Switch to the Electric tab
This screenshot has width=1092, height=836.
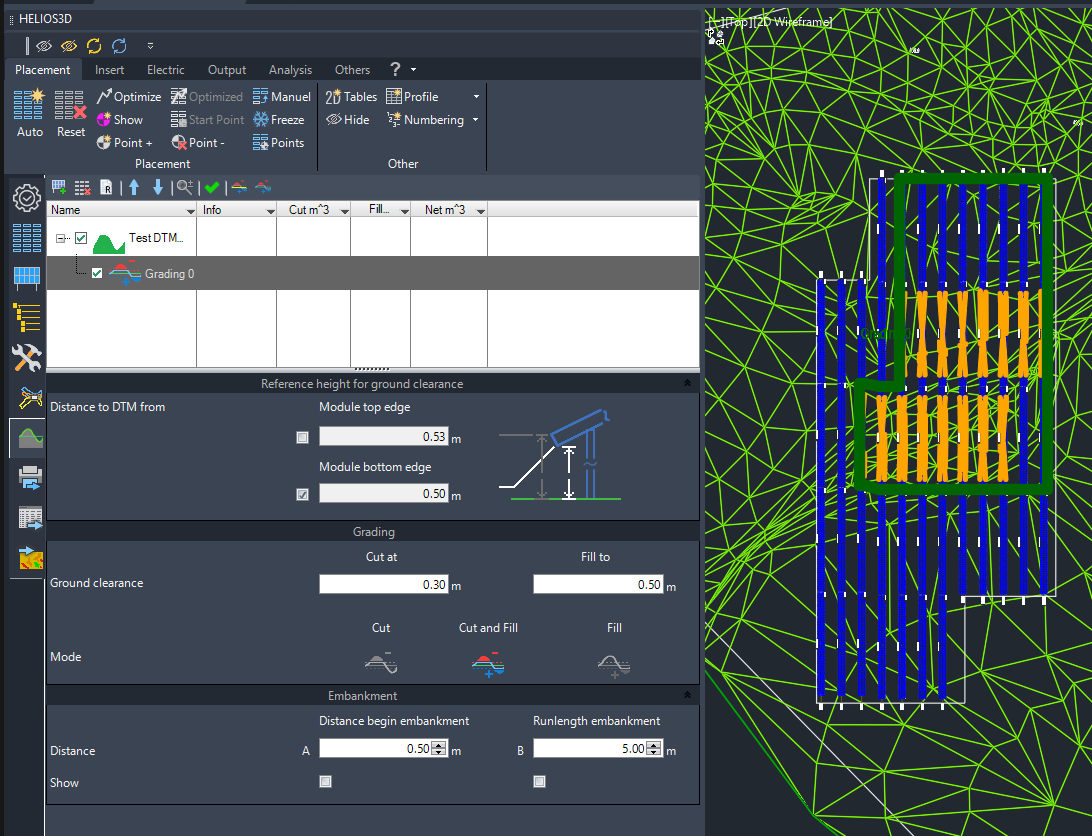[166, 70]
